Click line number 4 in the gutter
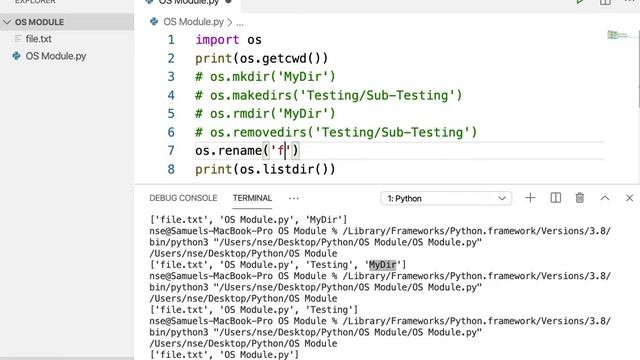 click(x=171, y=95)
